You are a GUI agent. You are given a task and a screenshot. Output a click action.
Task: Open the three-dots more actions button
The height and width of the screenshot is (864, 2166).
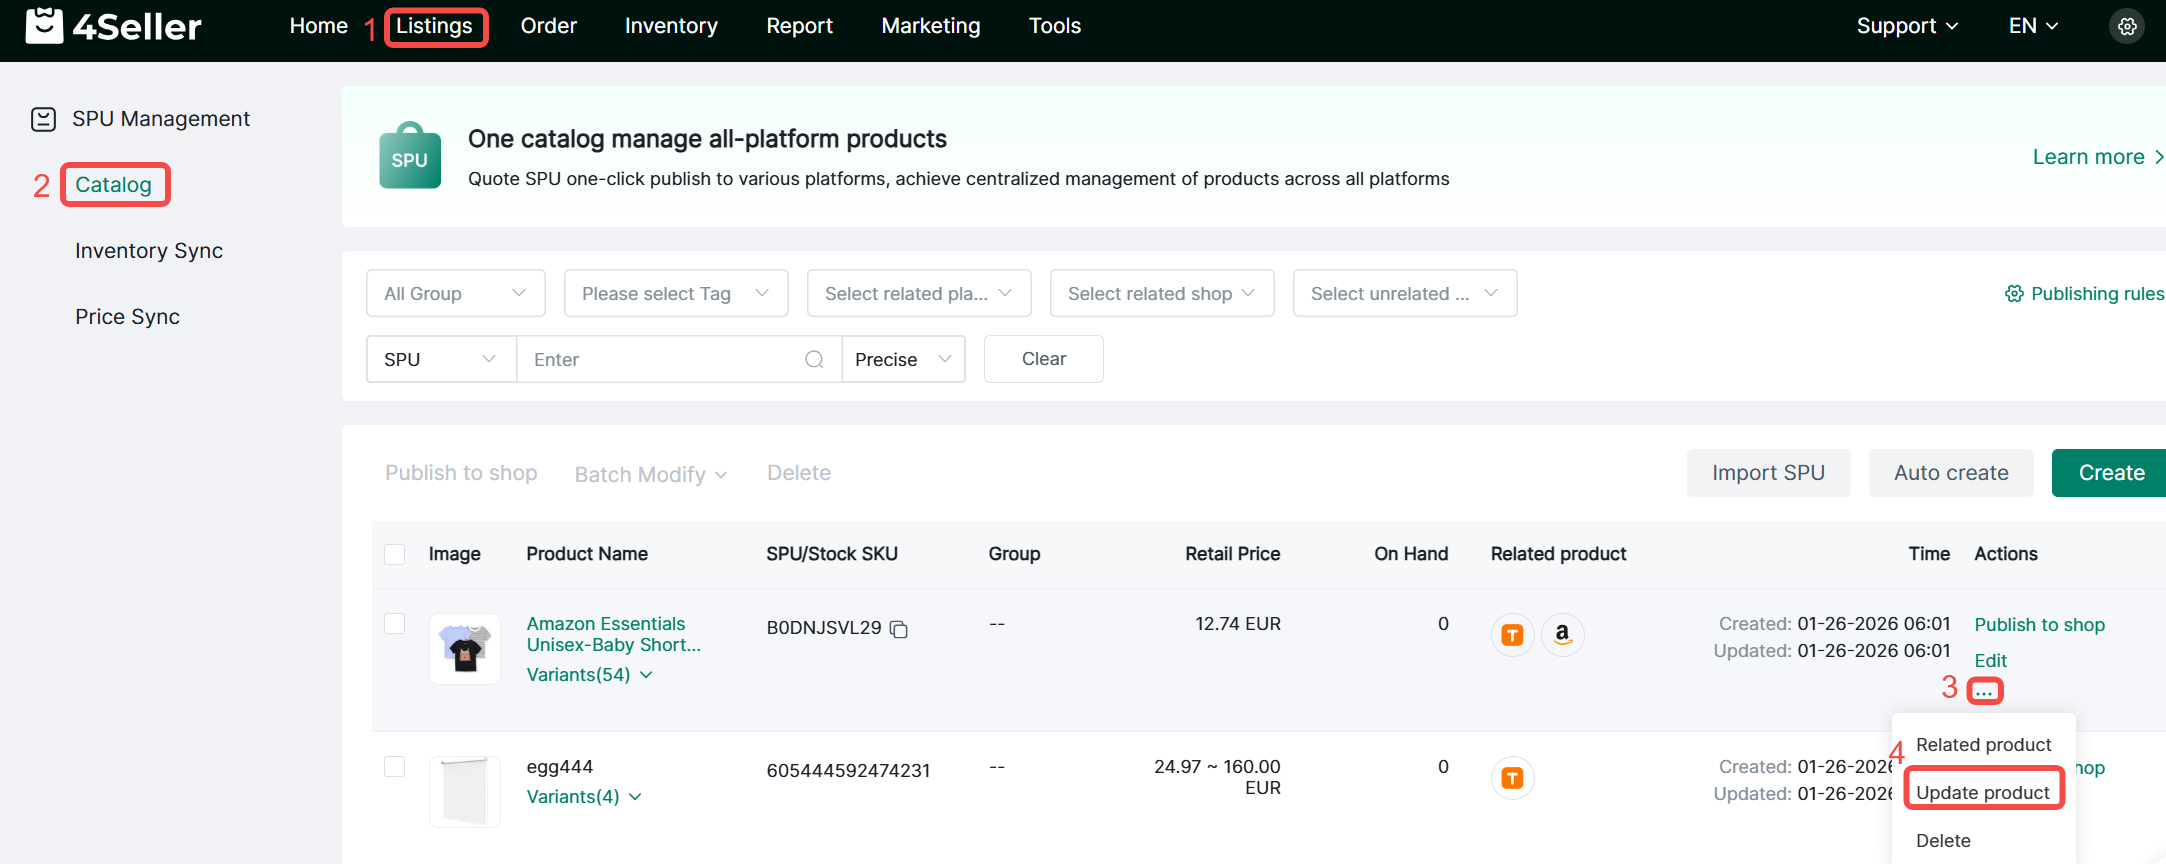click(x=1984, y=691)
